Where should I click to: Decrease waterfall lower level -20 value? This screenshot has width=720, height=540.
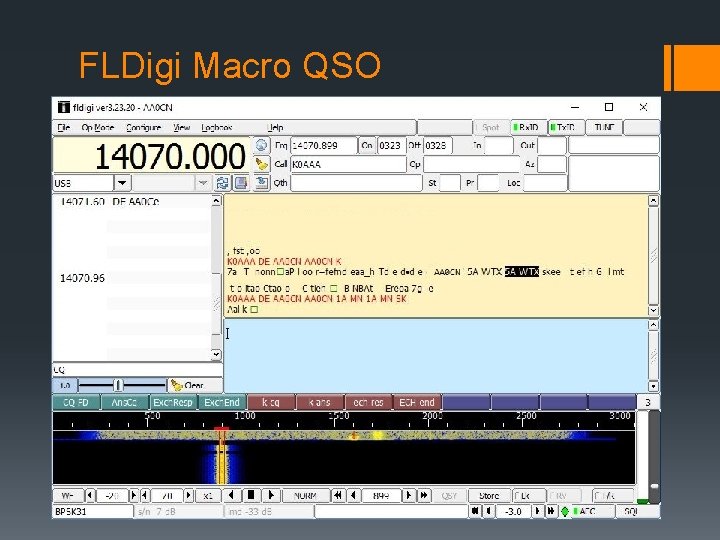pos(90,495)
